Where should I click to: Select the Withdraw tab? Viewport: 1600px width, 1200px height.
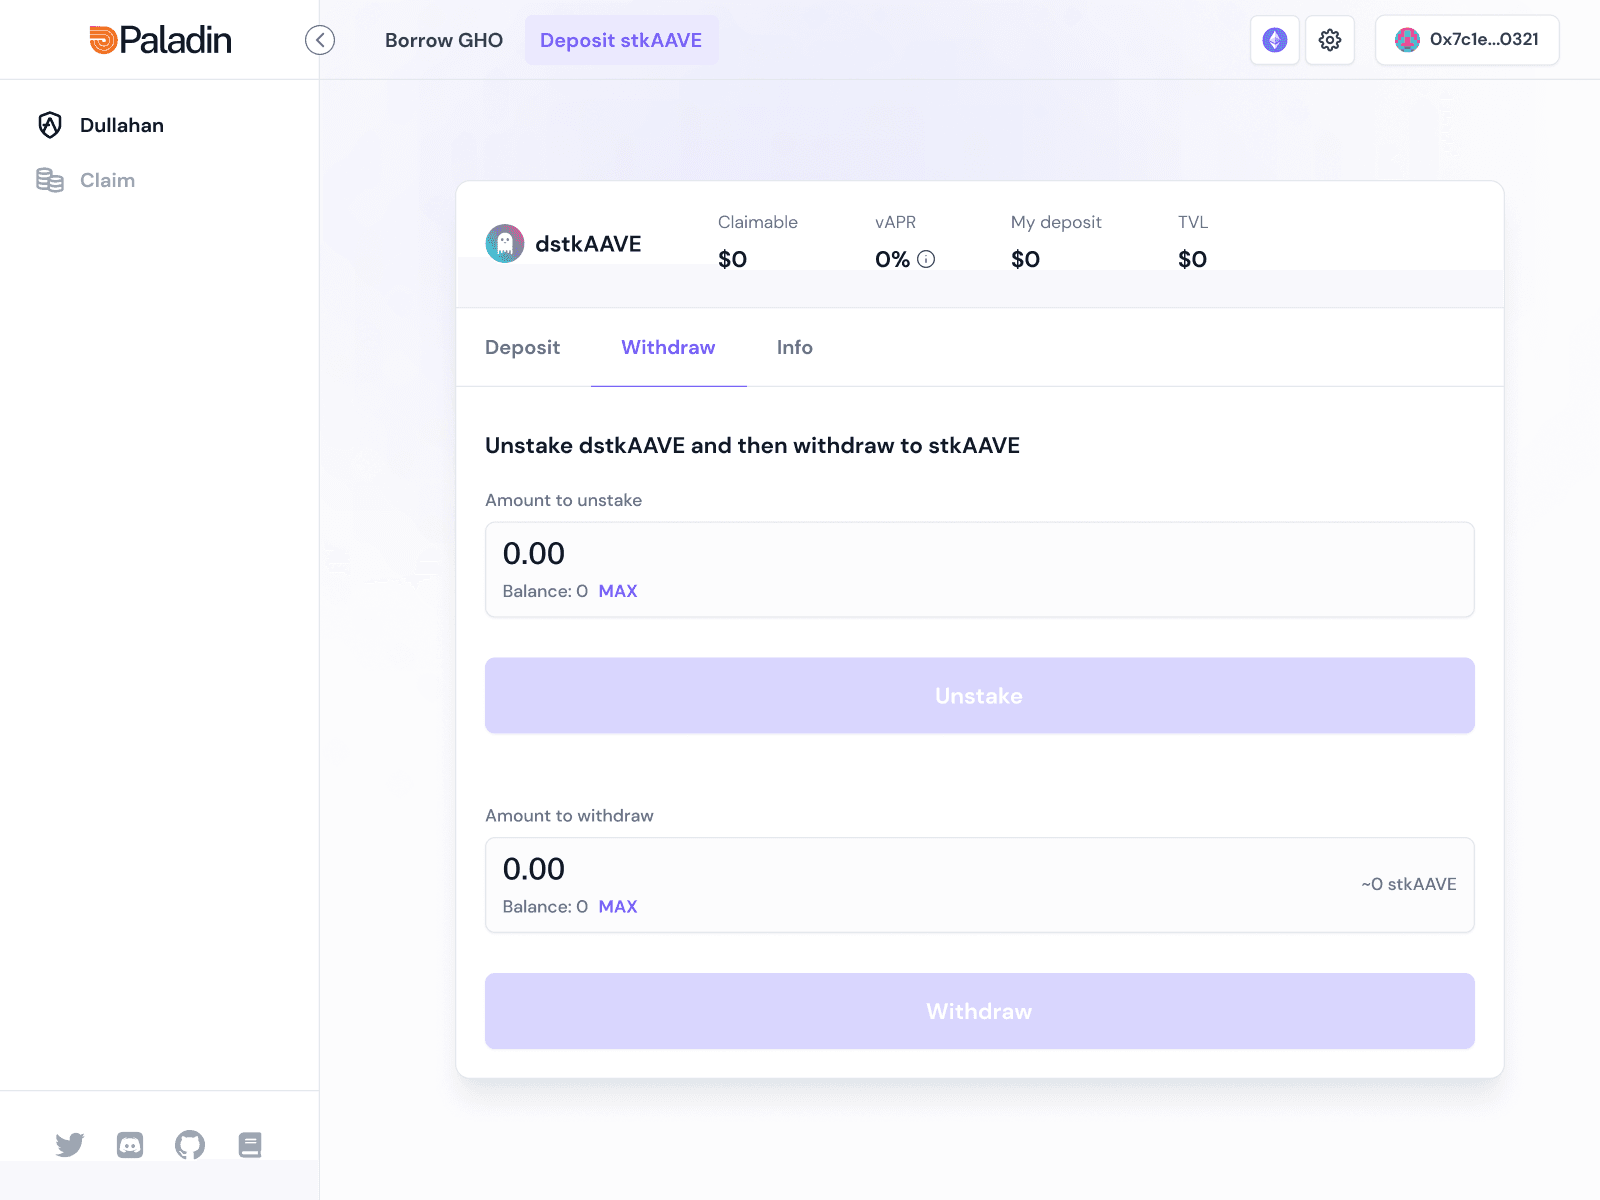click(x=668, y=347)
